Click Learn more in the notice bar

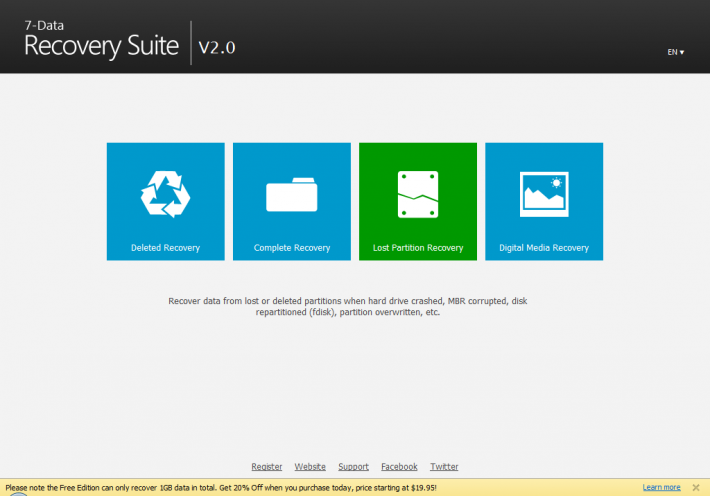pos(662,487)
